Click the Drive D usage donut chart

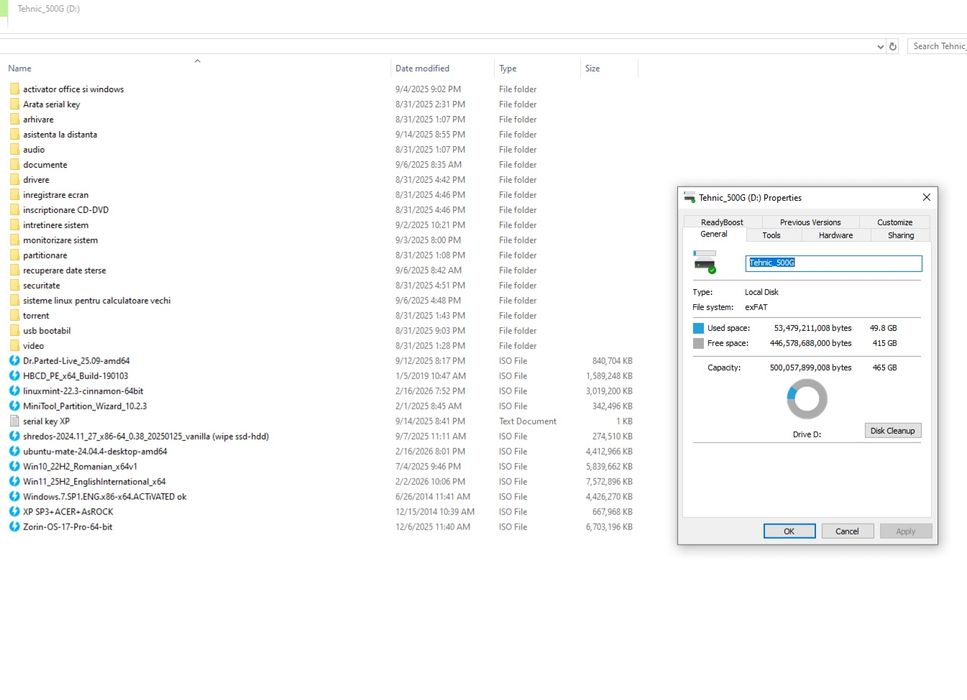click(x=807, y=399)
